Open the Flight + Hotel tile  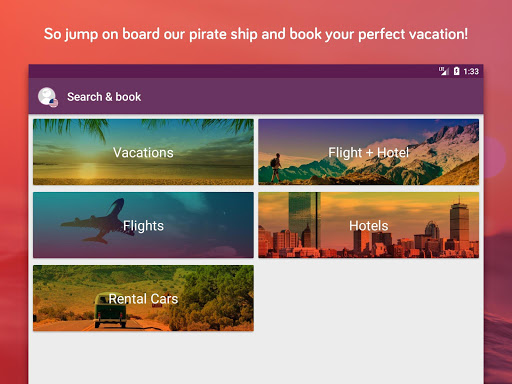click(369, 152)
